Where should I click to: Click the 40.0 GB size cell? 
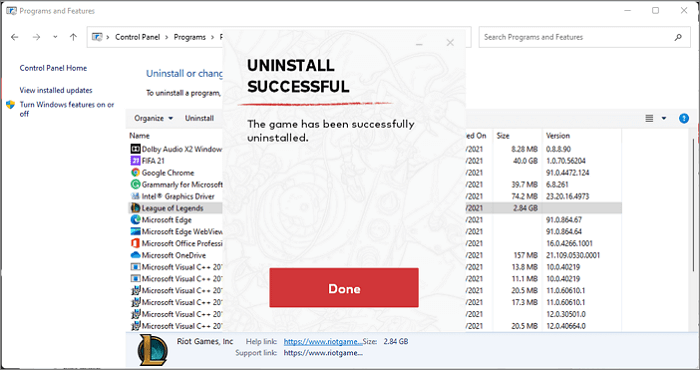[x=525, y=161]
